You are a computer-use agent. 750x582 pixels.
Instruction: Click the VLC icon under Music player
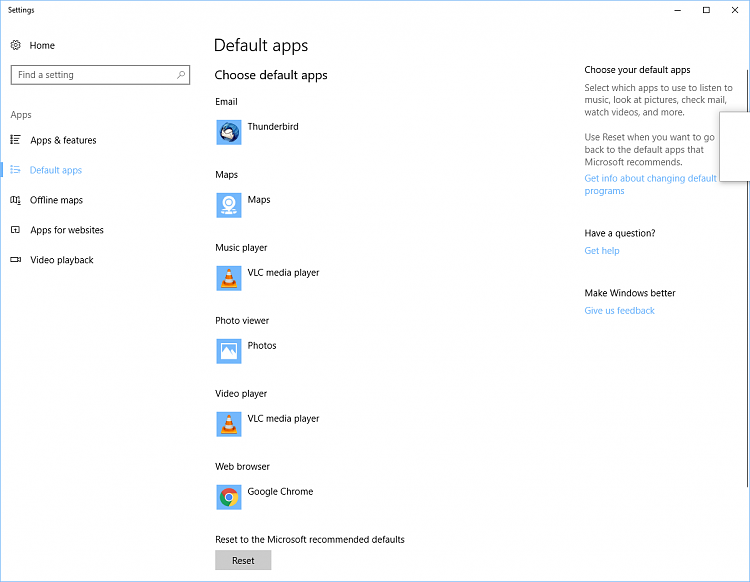click(229, 278)
